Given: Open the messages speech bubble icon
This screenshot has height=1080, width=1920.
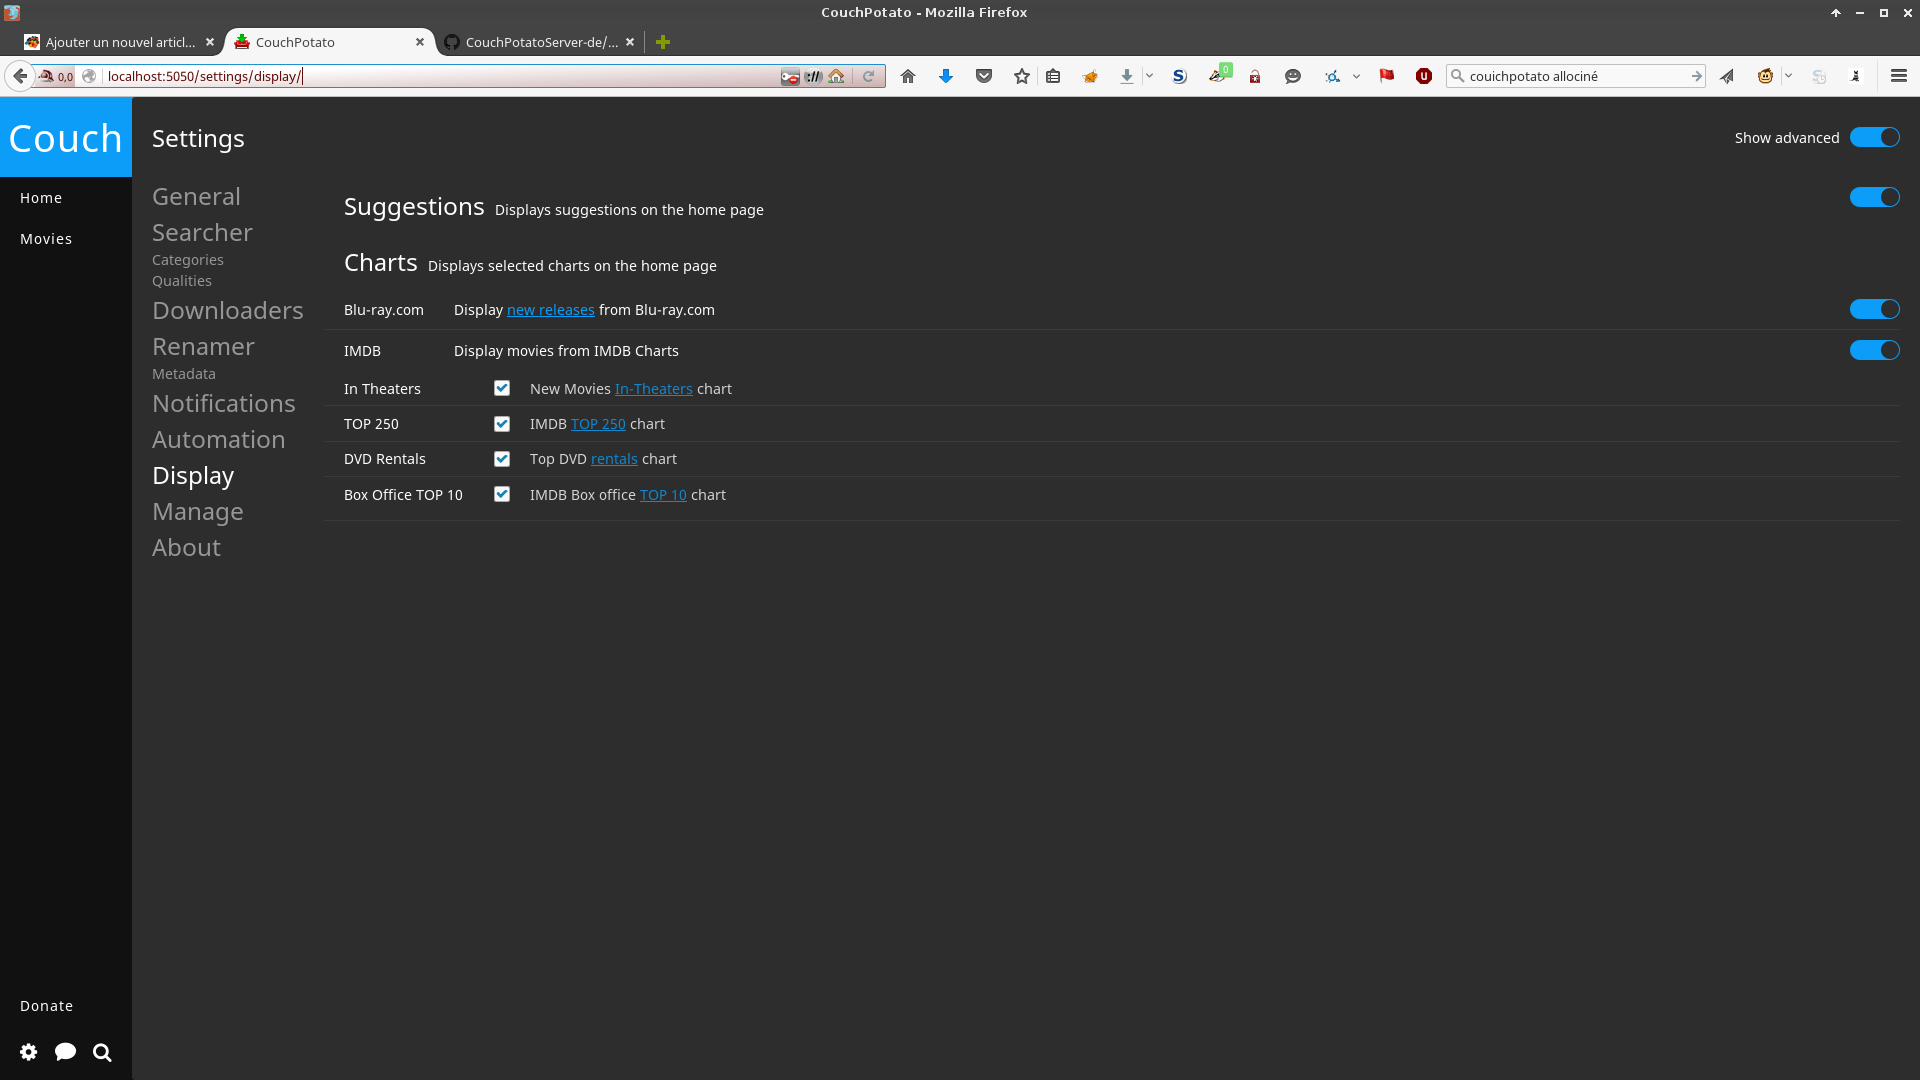Looking at the screenshot, I should coord(66,1052).
